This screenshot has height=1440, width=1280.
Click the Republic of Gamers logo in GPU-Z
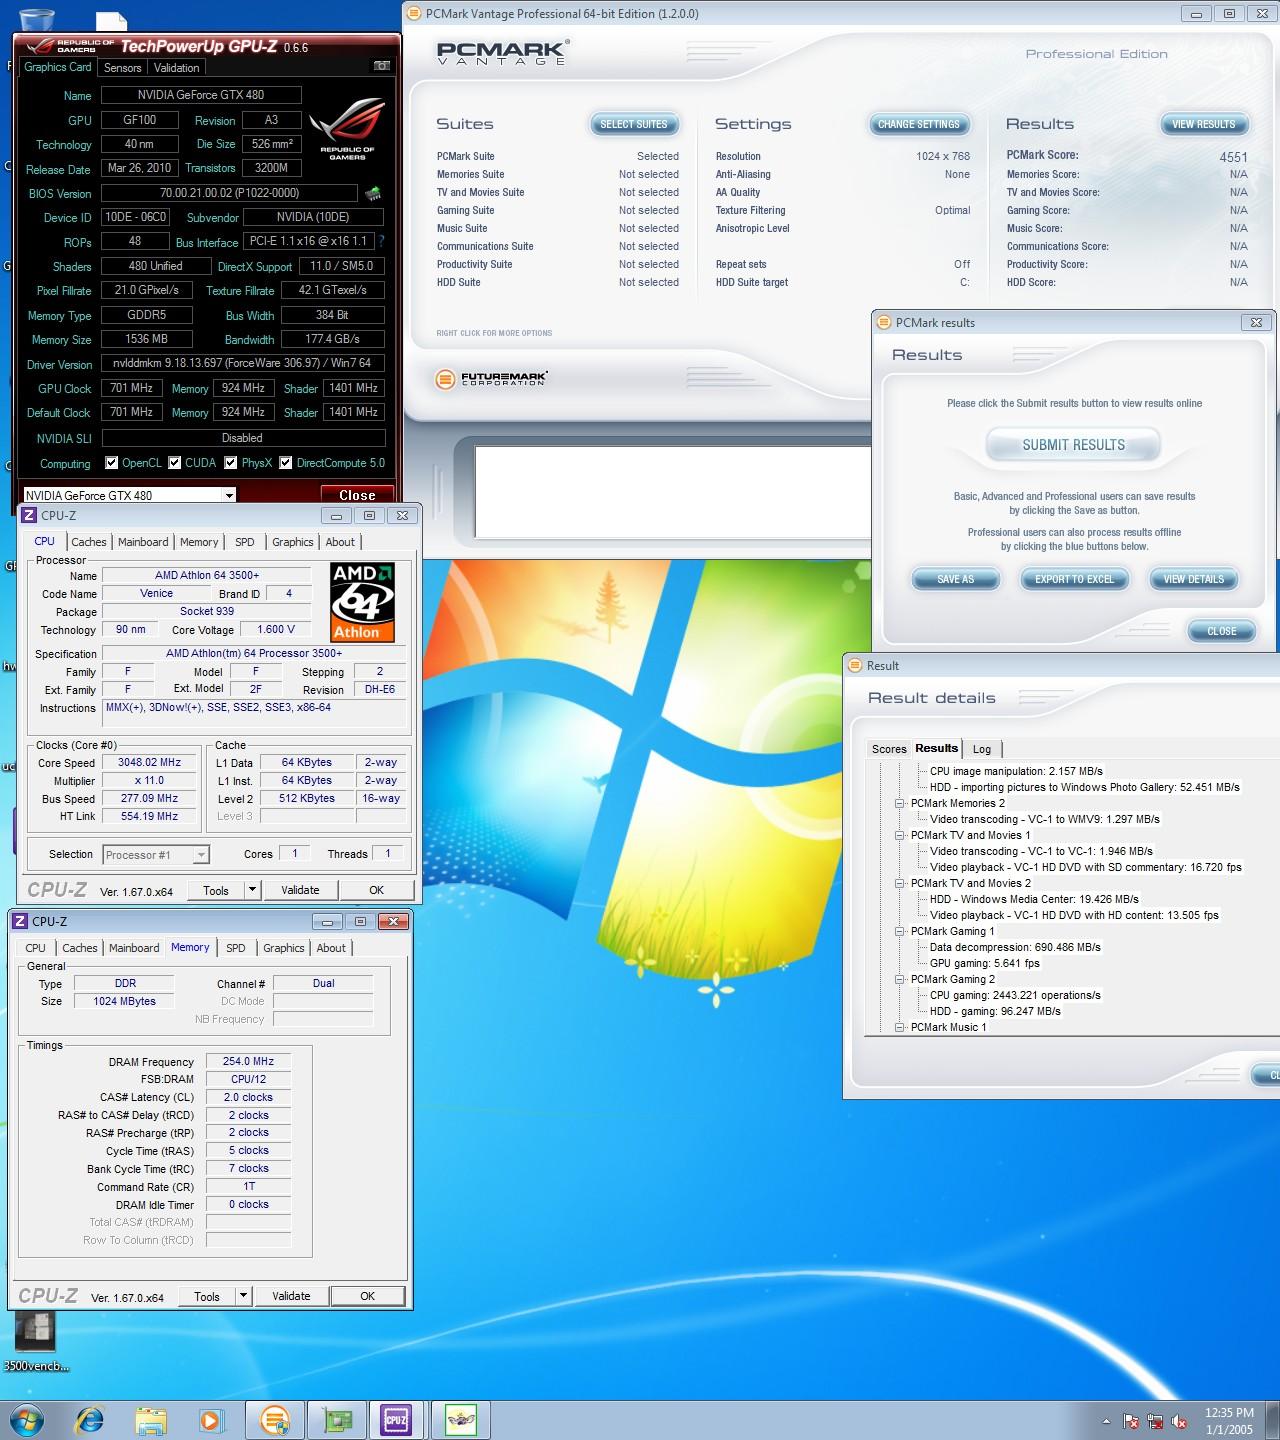point(347,130)
